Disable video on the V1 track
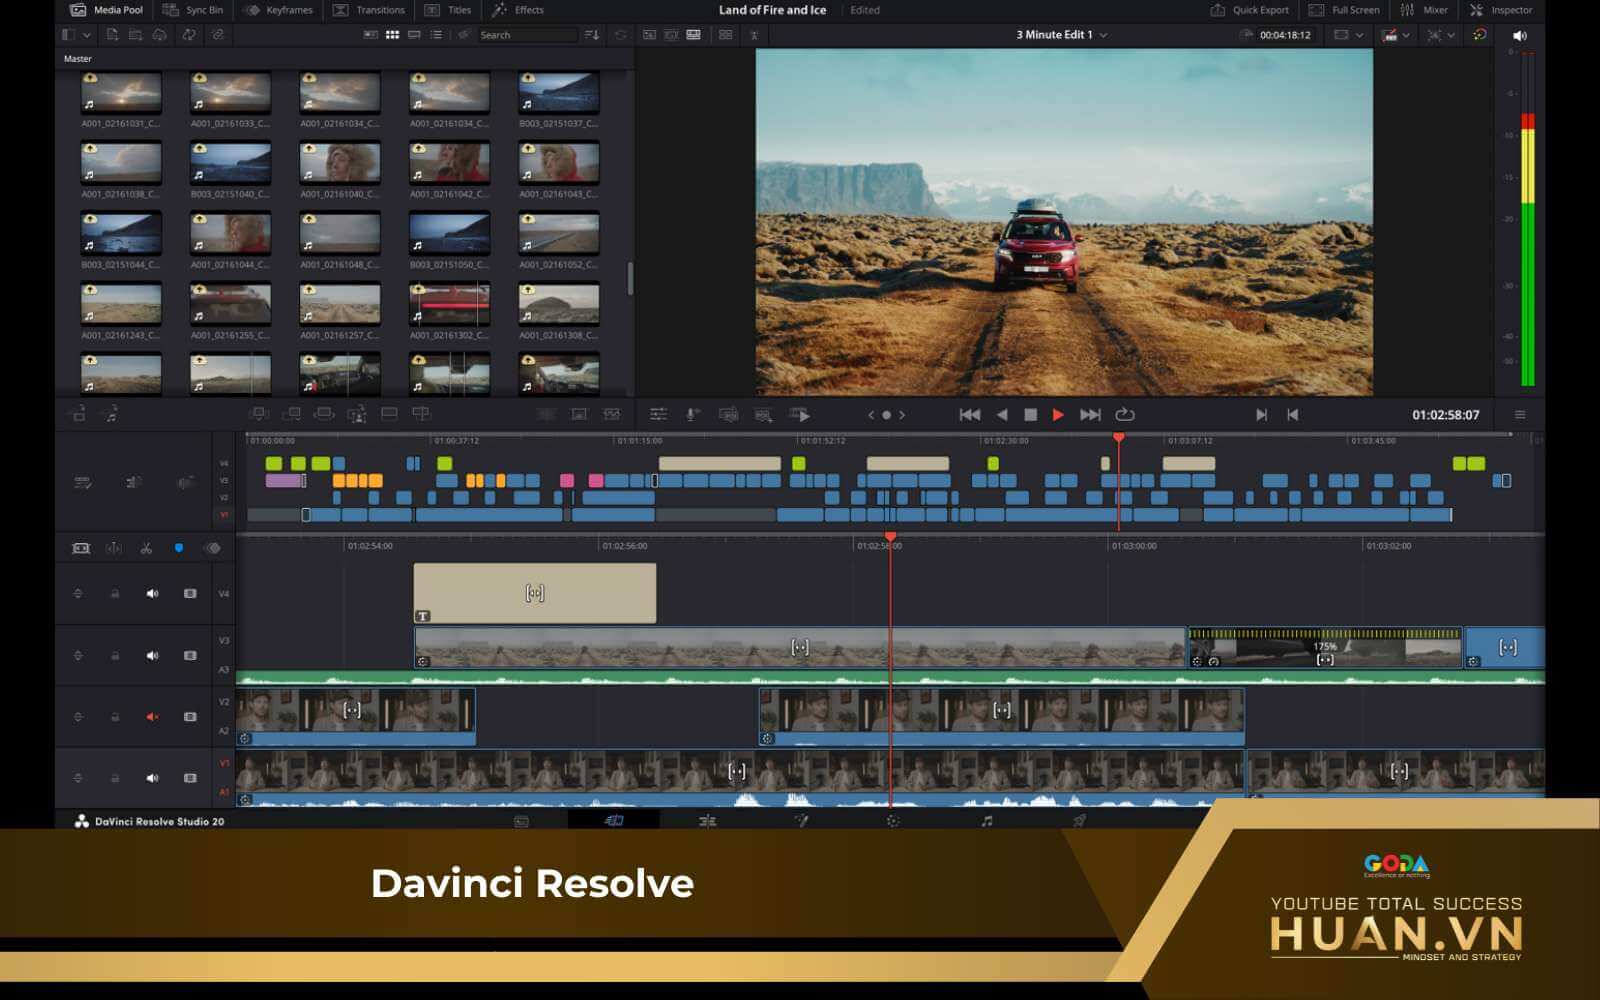 (x=190, y=778)
